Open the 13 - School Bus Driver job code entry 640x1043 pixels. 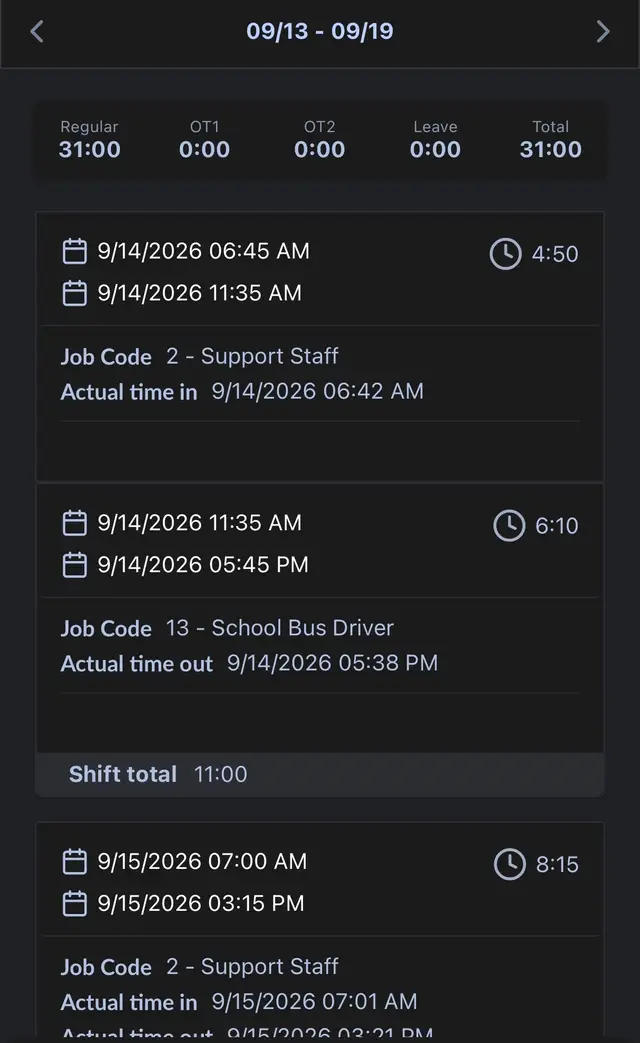click(x=228, y=629)
